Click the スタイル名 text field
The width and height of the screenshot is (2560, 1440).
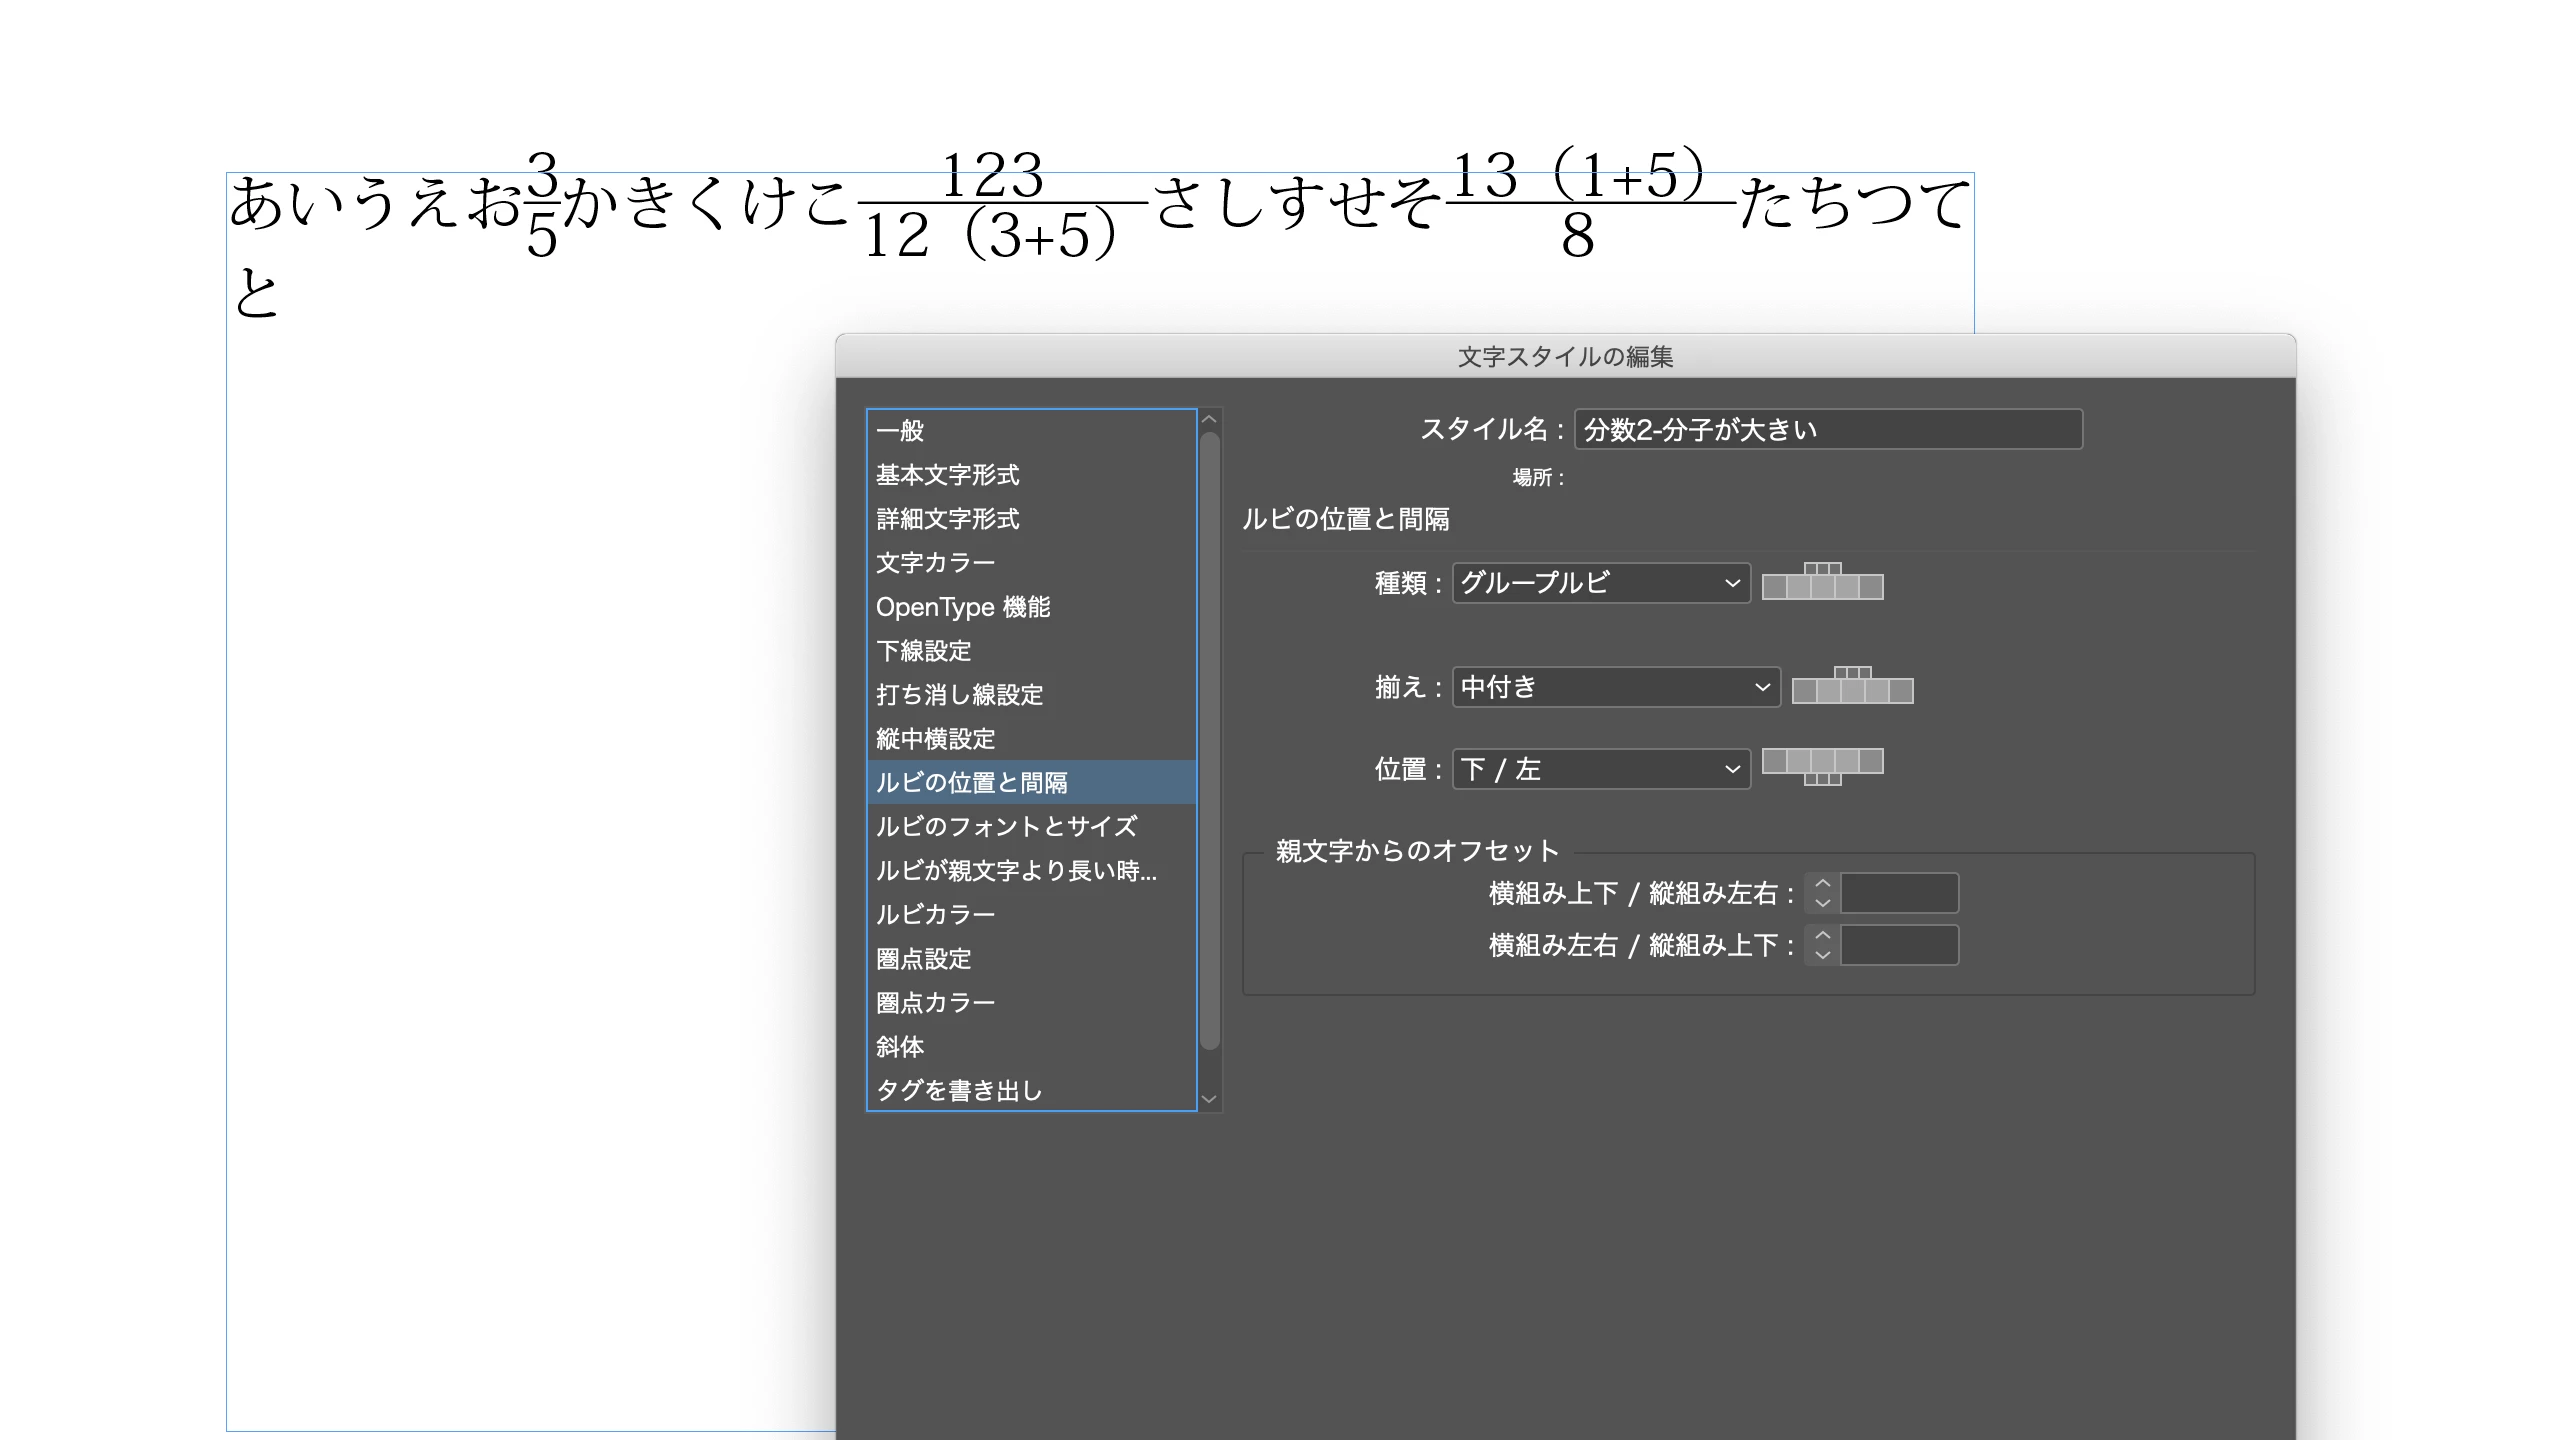(x=1827, y=429)
